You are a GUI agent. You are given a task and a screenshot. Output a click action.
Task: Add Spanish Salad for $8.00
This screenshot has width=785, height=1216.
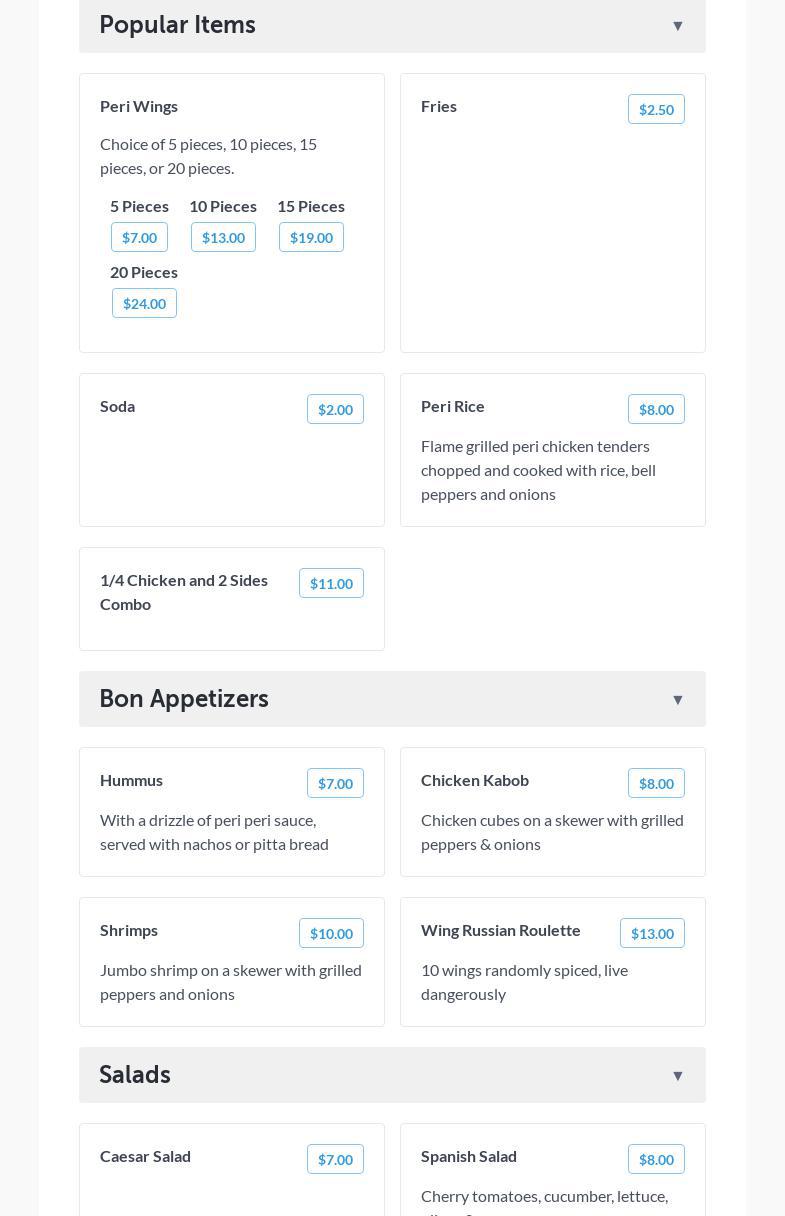pos(656,1160)
